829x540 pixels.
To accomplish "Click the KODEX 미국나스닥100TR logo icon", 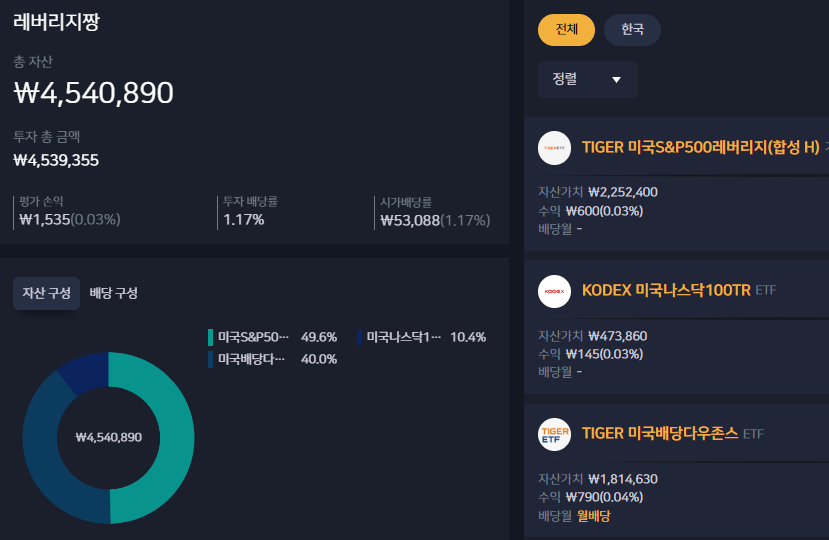I will (554, 291).
